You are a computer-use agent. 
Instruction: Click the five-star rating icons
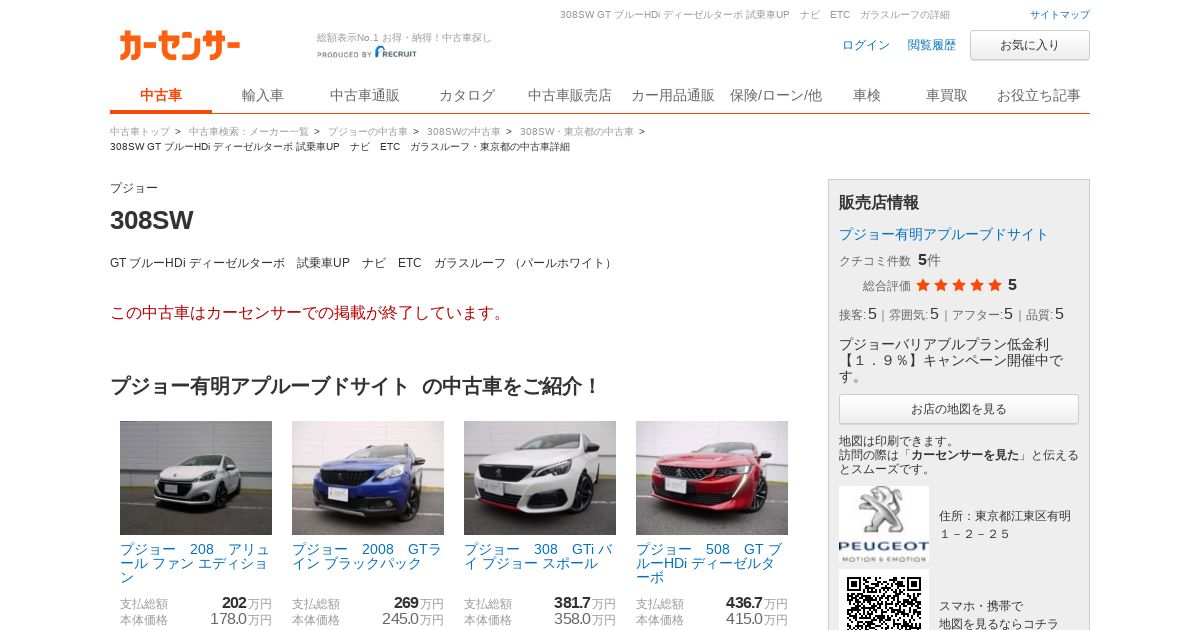coord(958,285)
